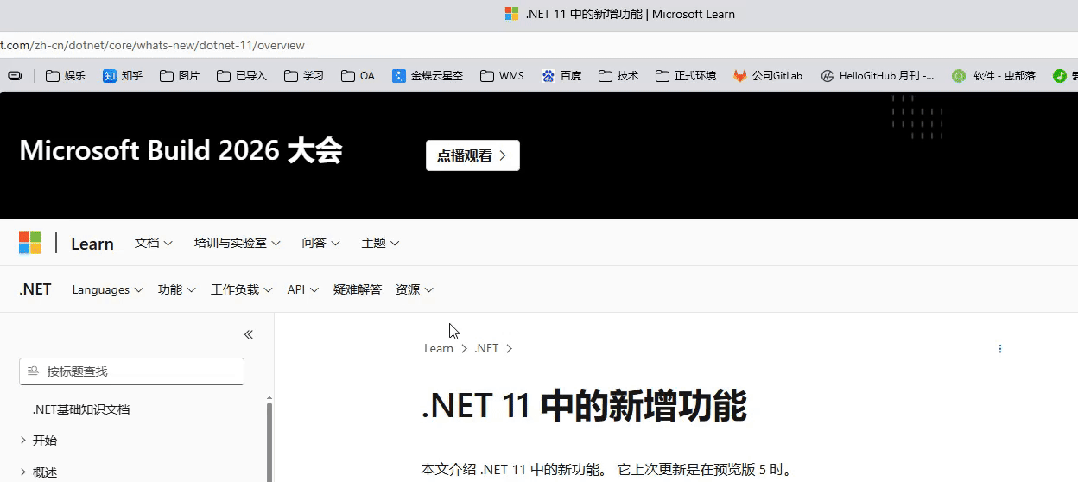
Task: Click the address bar URL
Action: (x=153, y=45)
